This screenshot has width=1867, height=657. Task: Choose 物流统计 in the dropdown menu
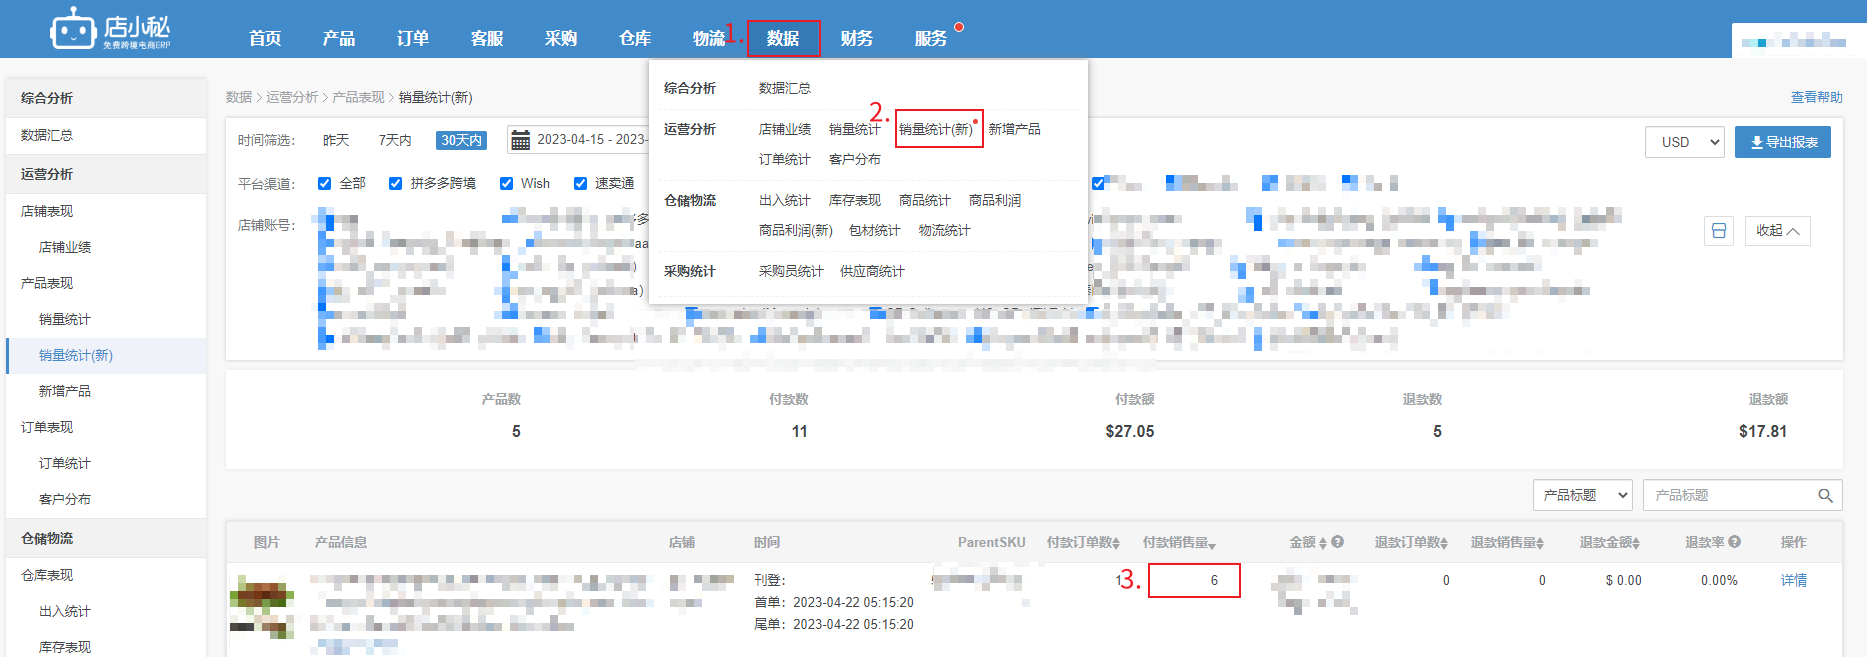[x=945, y=230]
